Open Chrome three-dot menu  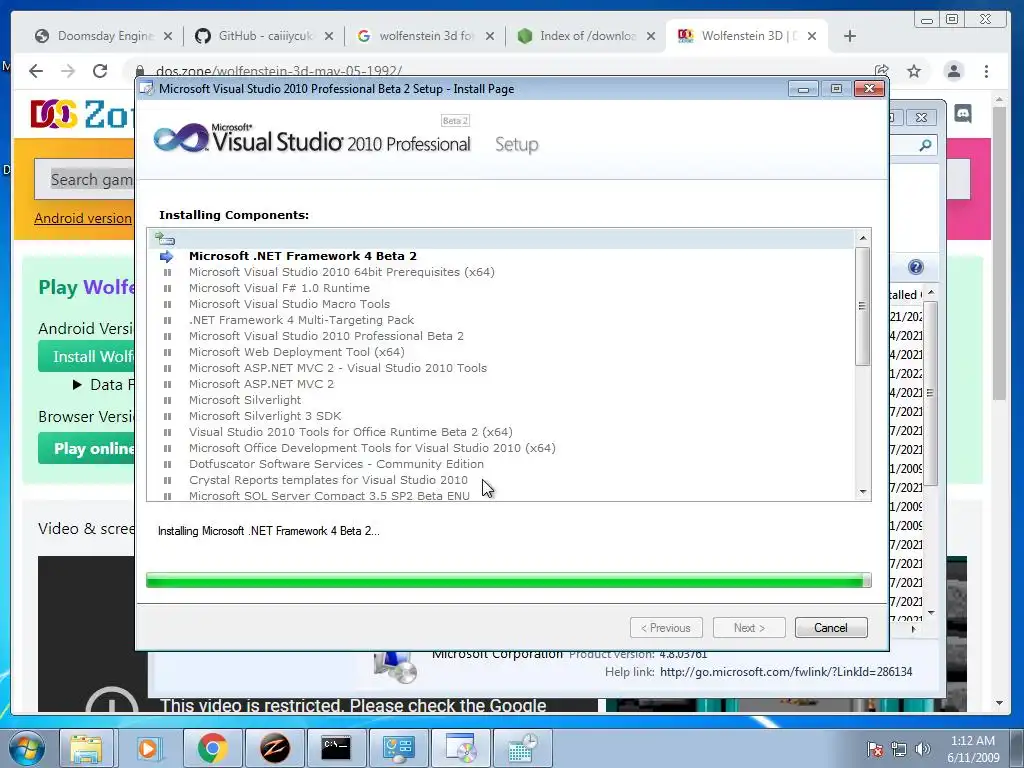point(987,71)
